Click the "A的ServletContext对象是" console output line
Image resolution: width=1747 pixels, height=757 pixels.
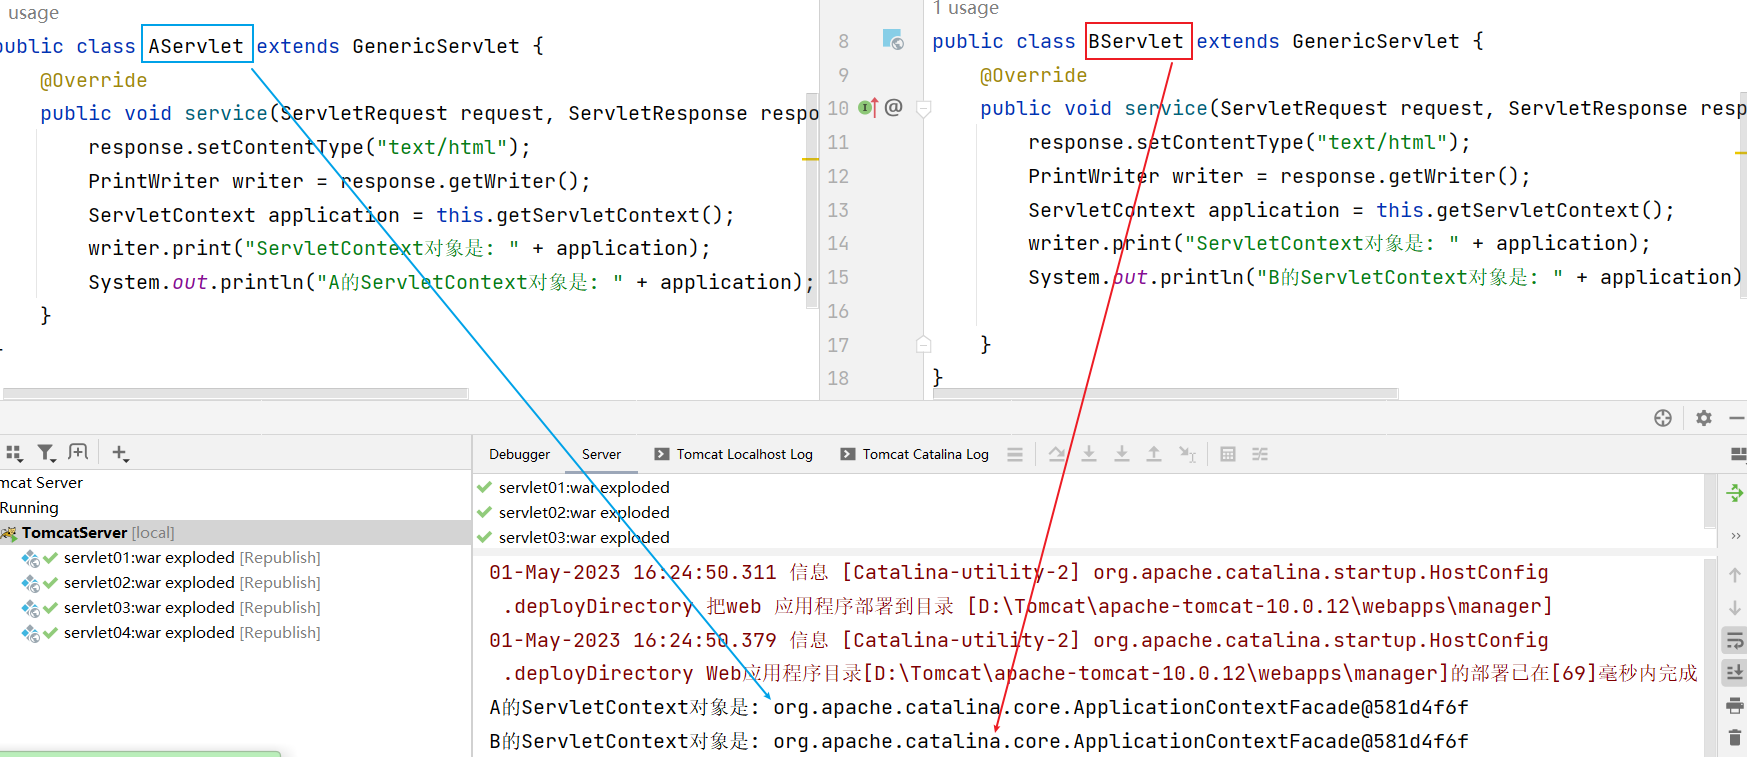[979, 707]
